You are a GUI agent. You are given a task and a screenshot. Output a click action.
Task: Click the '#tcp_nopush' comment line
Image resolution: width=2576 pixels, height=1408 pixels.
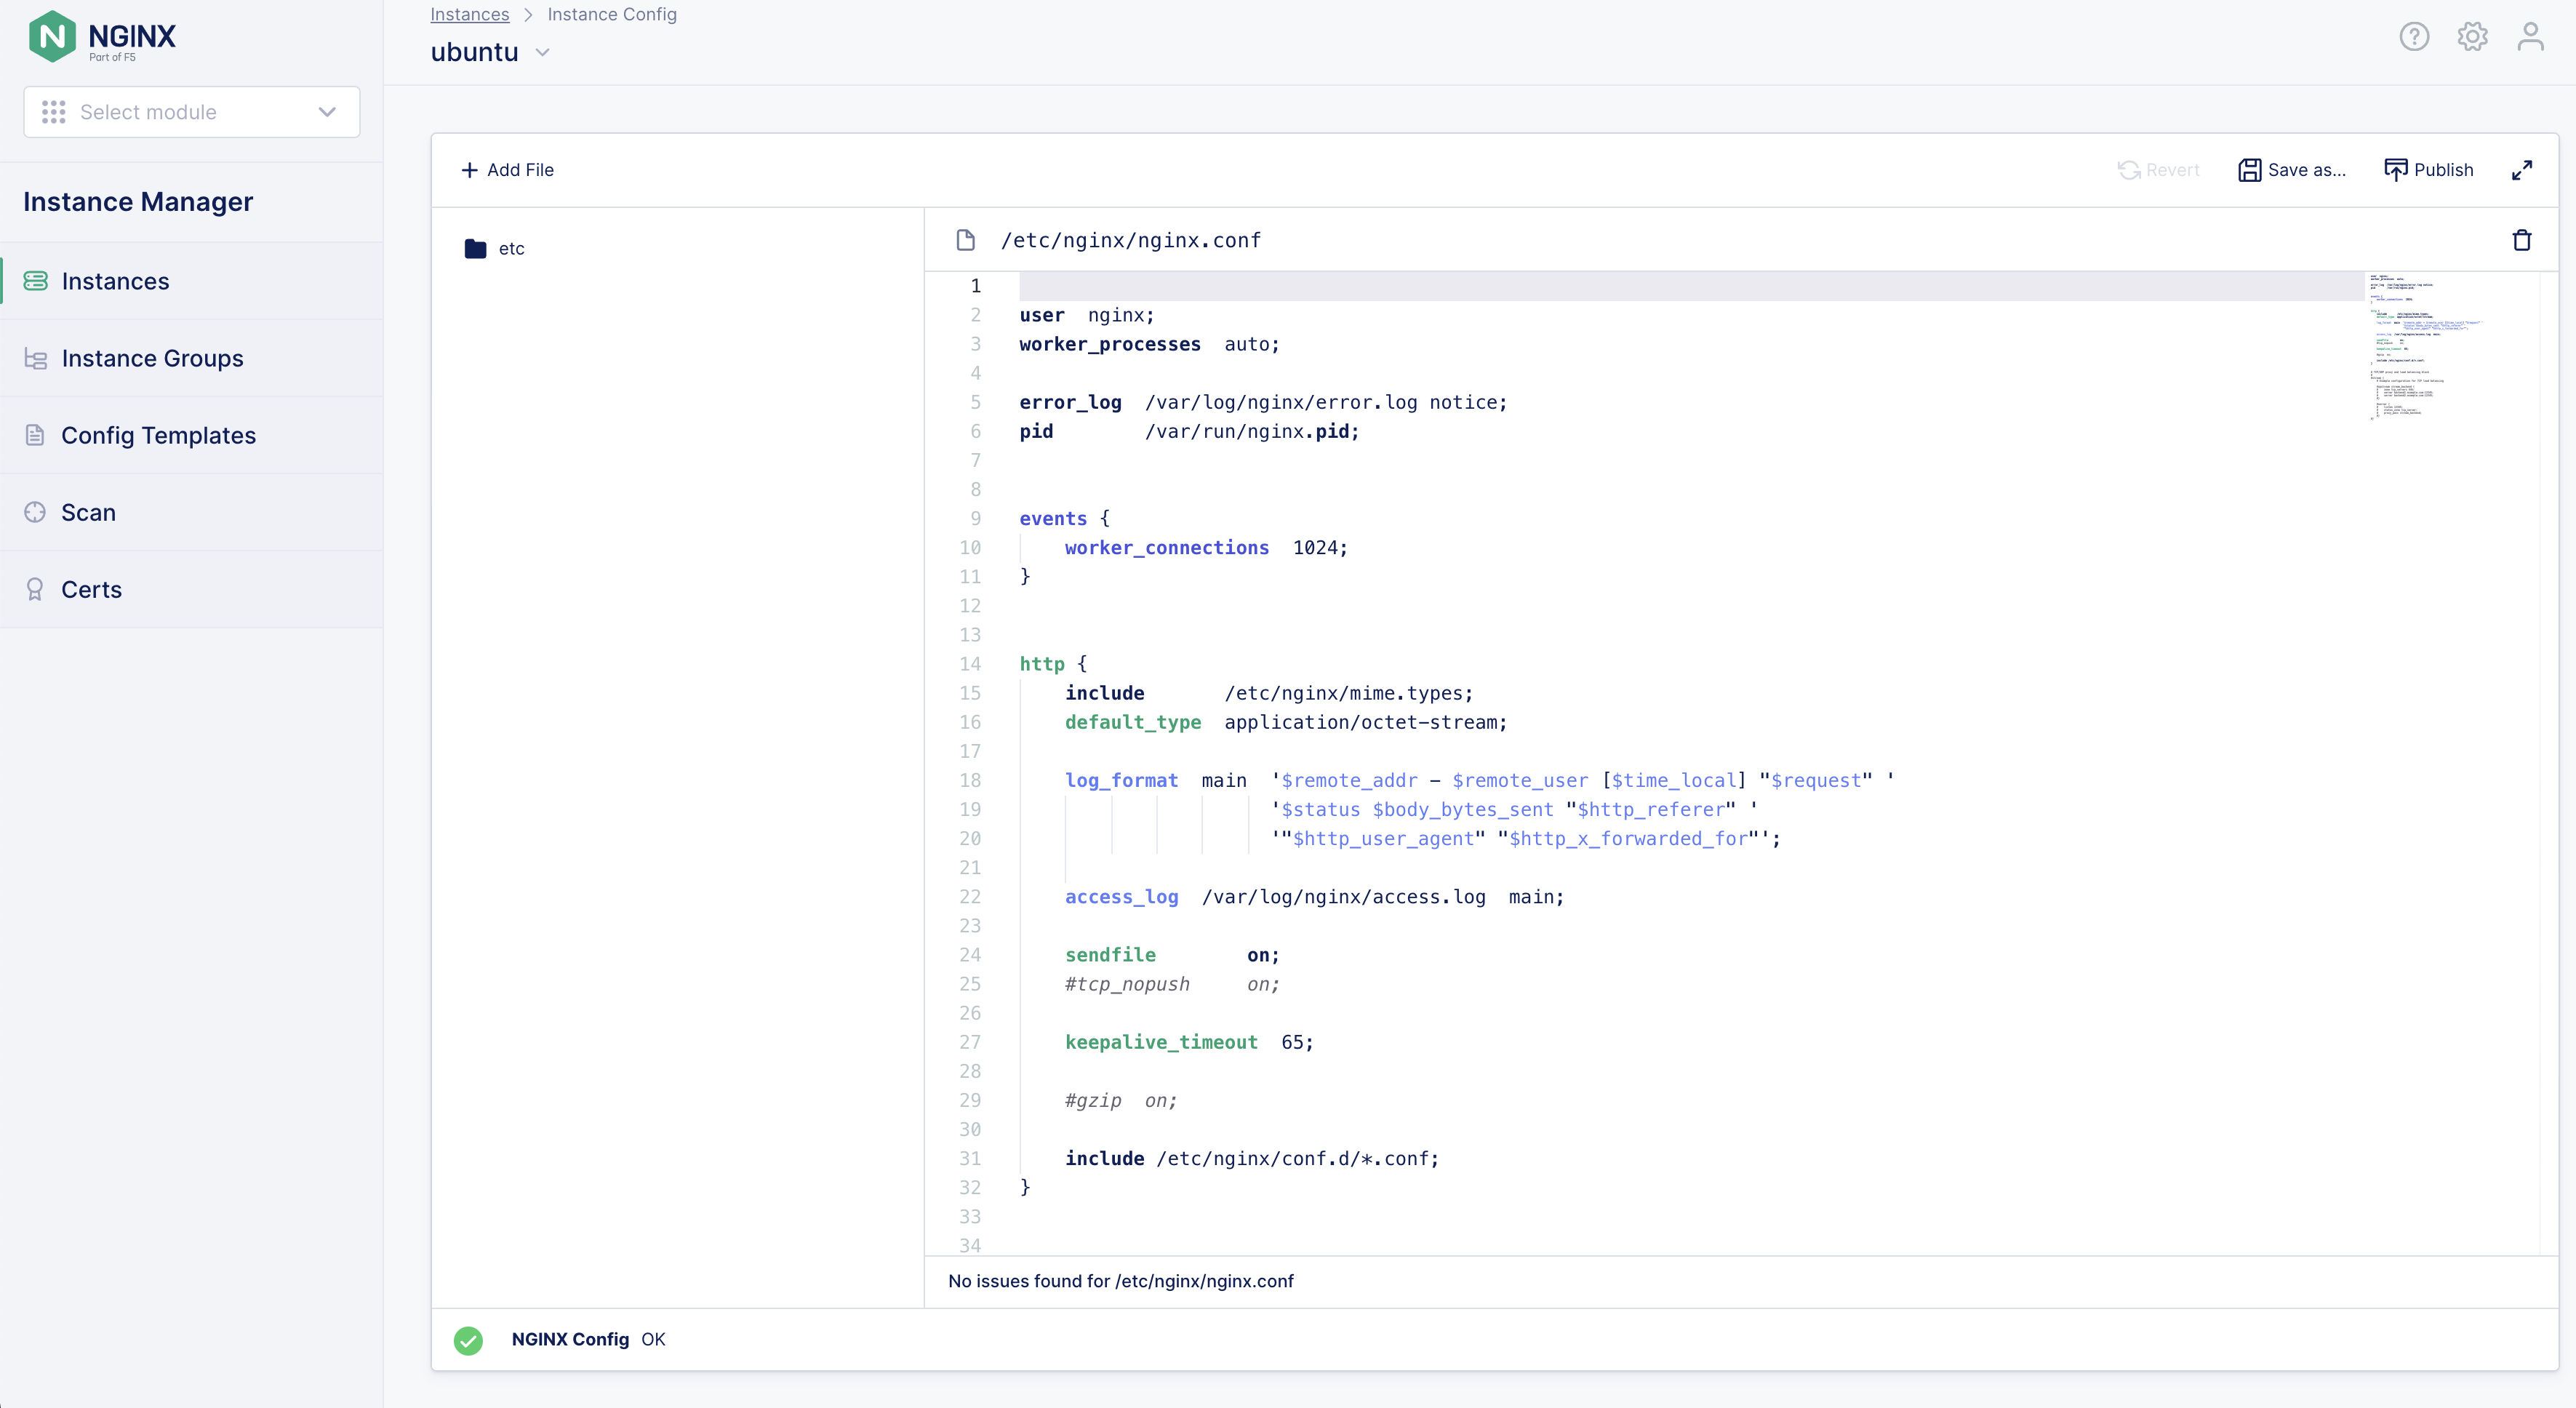(1172, 984)
